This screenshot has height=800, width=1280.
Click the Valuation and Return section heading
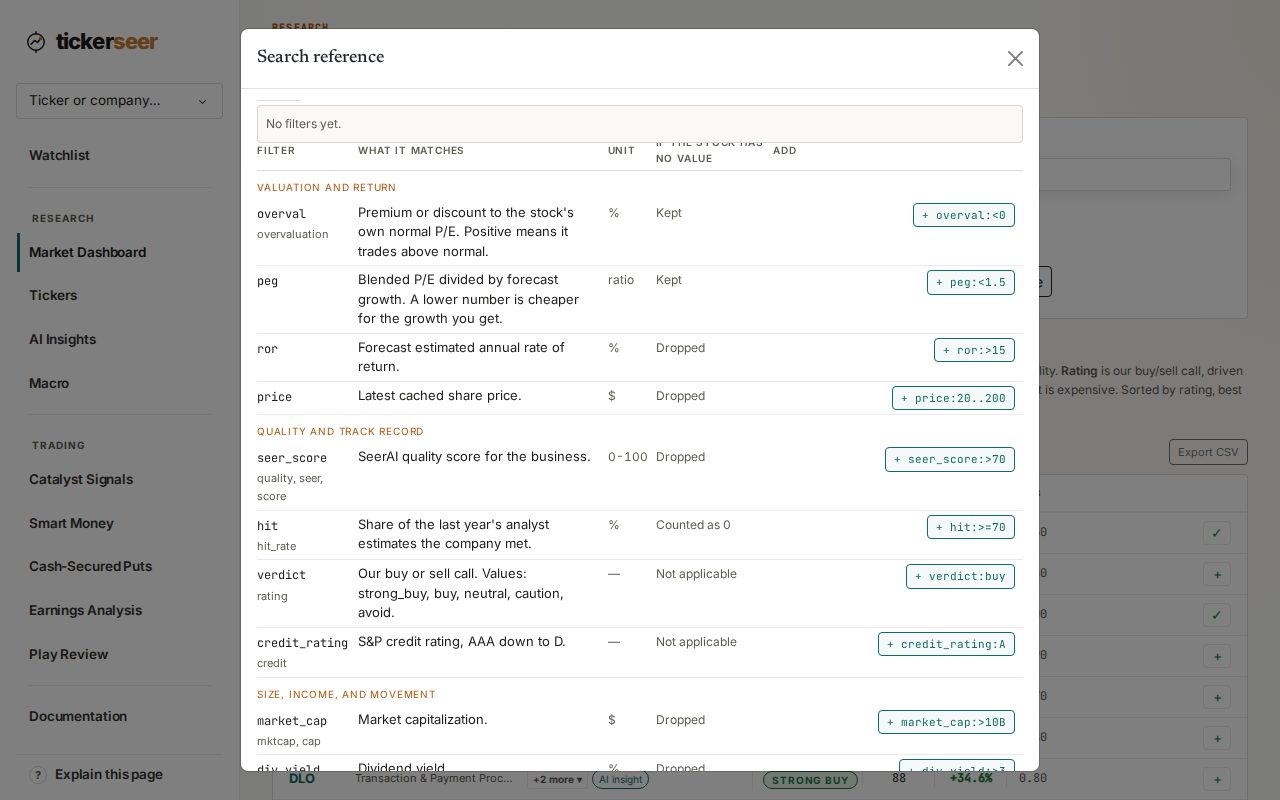pos(327,188)
